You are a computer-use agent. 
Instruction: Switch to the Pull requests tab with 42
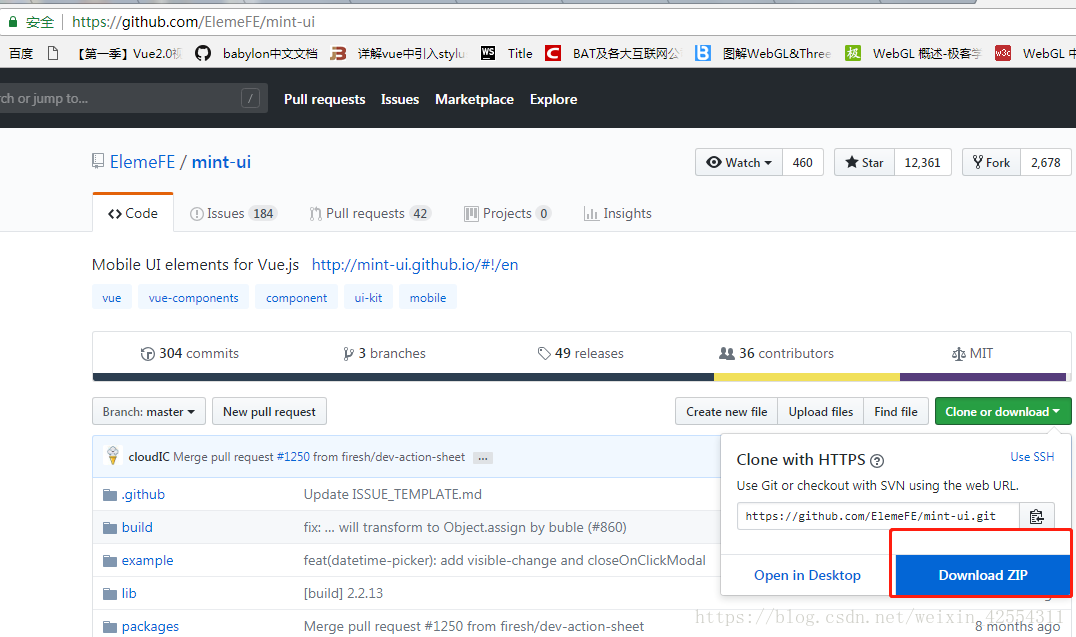369,213
